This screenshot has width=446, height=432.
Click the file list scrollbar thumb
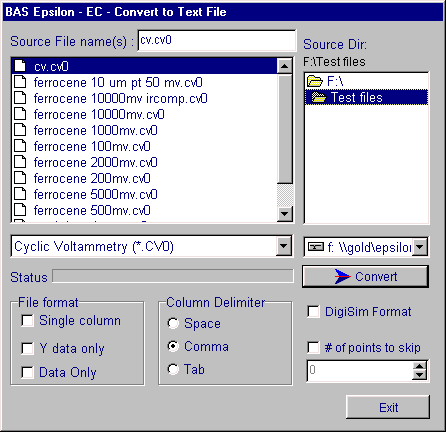285,128
